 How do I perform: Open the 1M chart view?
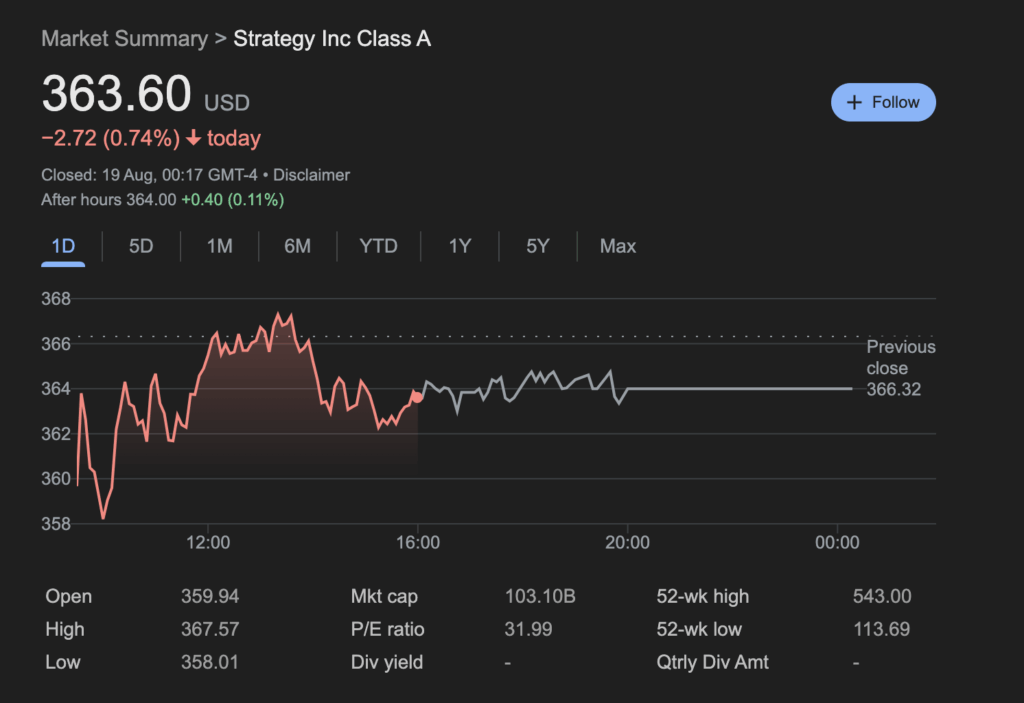click(219, 246)
